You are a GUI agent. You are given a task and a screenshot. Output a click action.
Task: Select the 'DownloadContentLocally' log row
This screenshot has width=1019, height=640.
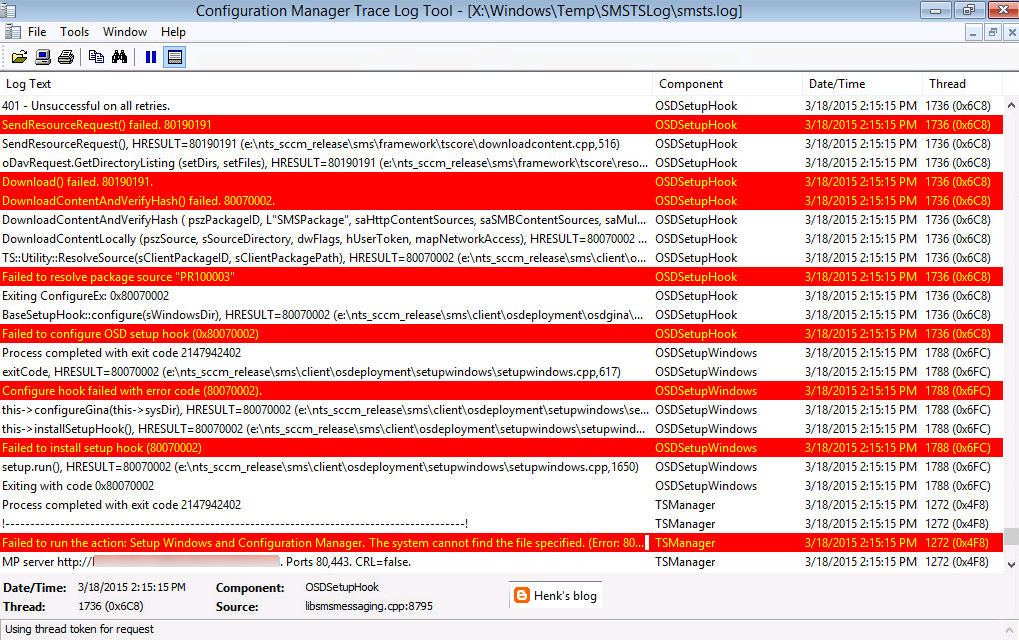click(501, 239)
